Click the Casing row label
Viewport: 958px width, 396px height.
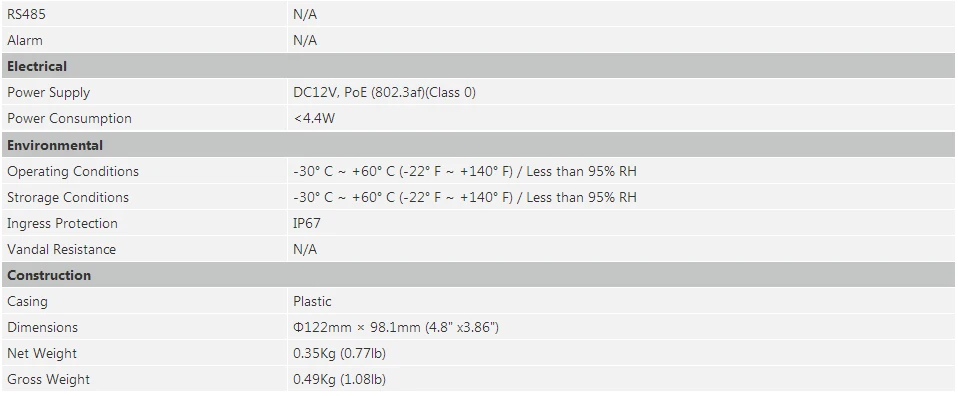27,301
